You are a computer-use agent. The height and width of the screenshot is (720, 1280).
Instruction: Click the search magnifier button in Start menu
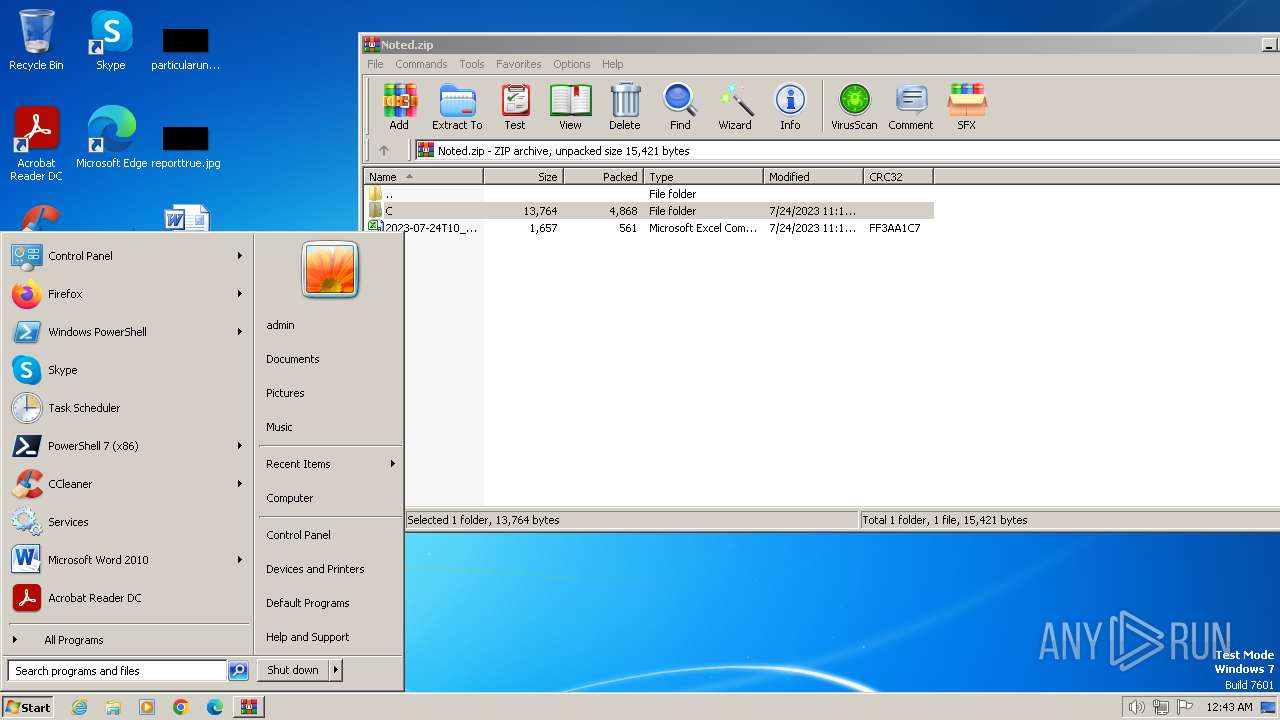[238, 671]
